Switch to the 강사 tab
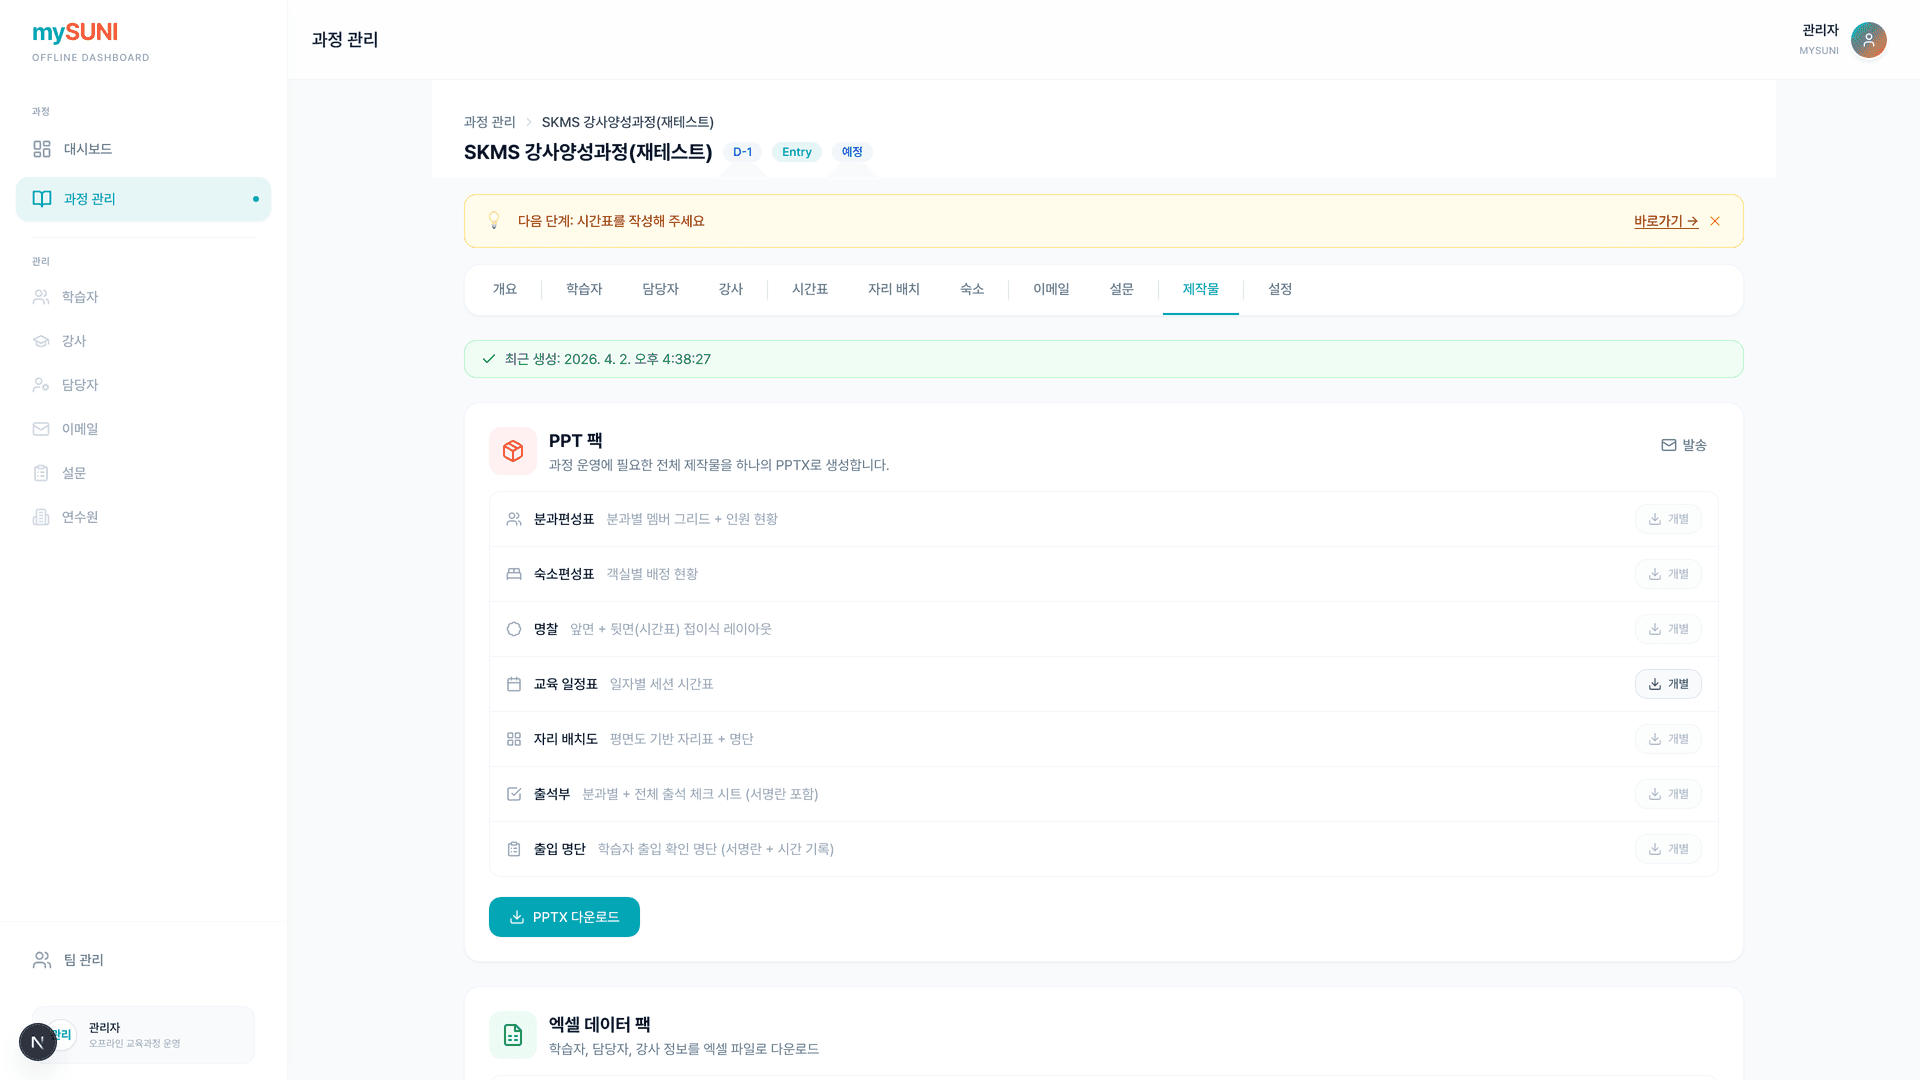This screenshot has width=1920, height=1080. pyautogui.click(x=731, y=290)
